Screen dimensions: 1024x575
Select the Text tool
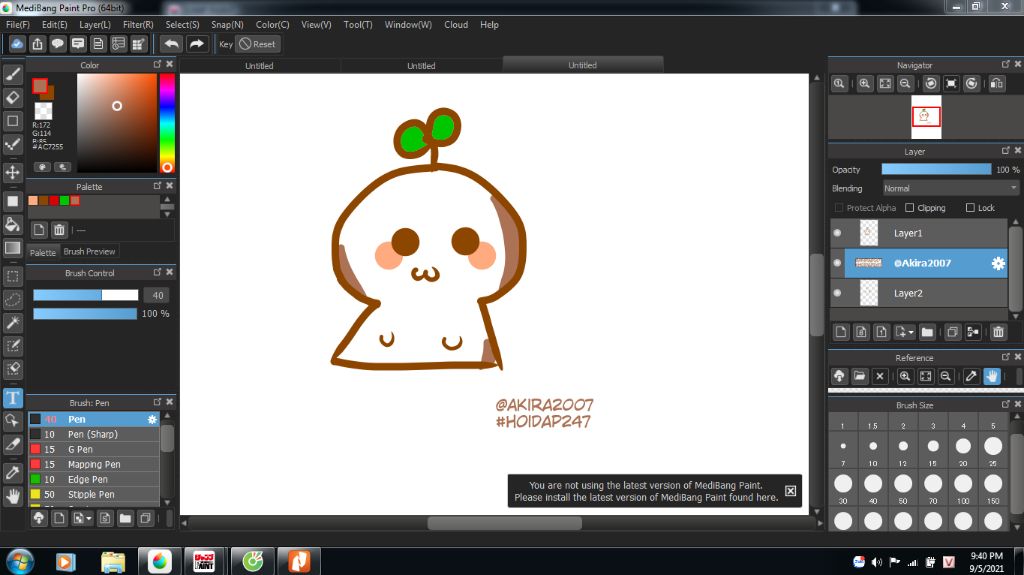12,398
